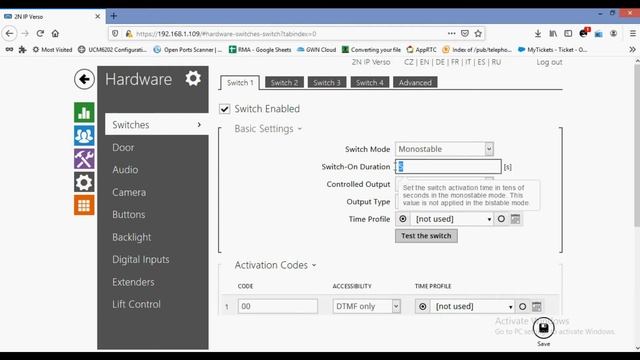Reload the browser page

click(40, 33)
